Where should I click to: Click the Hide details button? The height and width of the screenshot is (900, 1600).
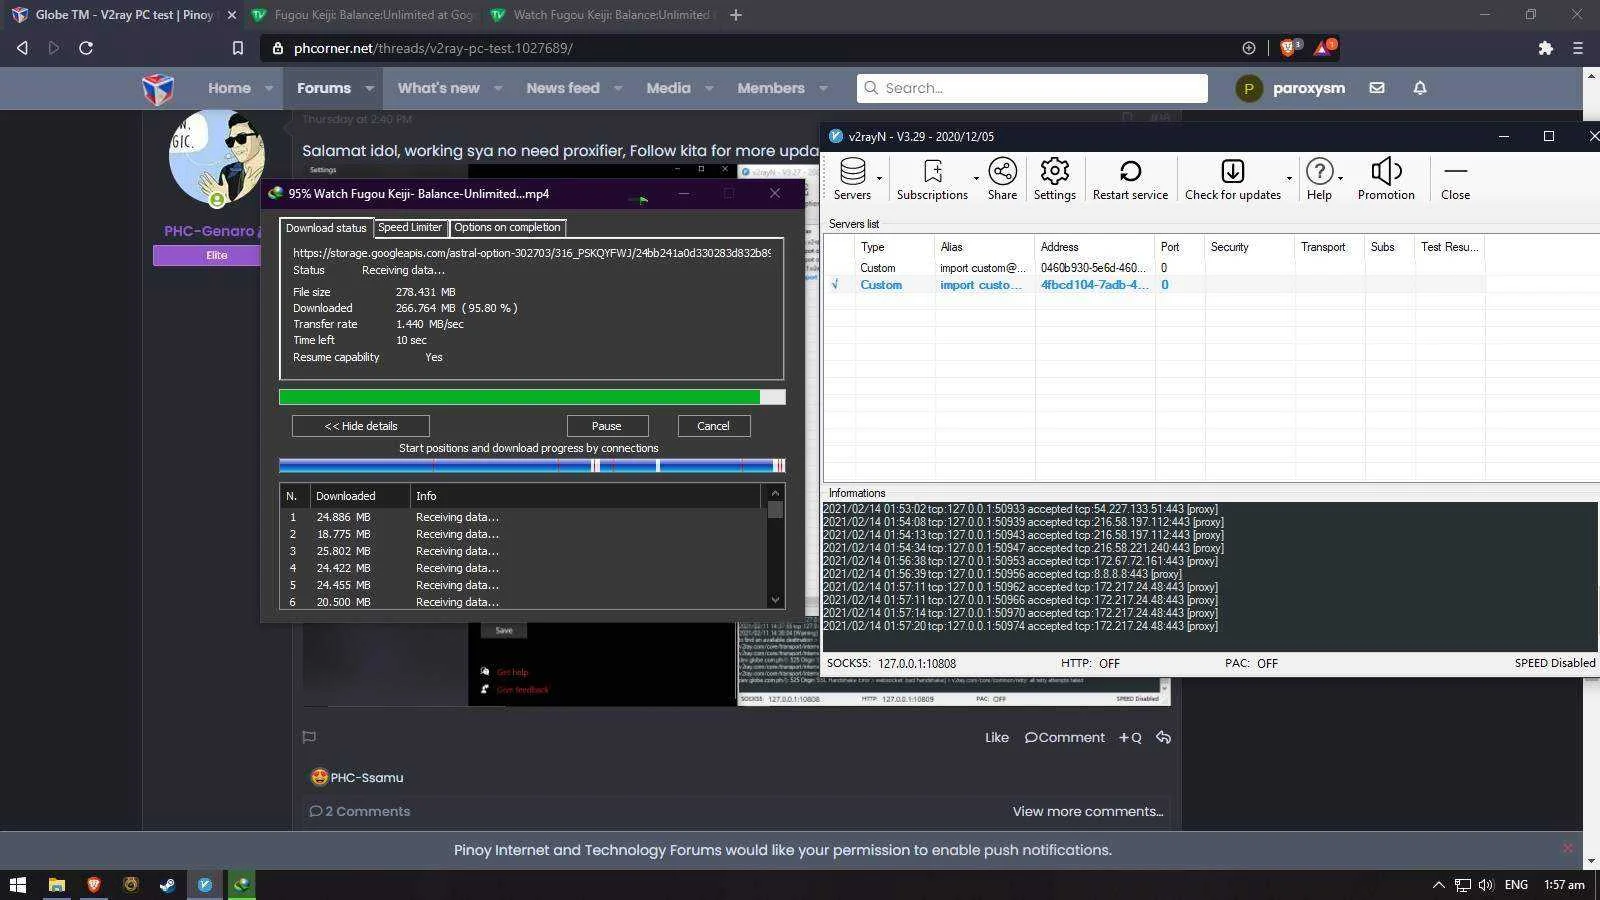361,426
